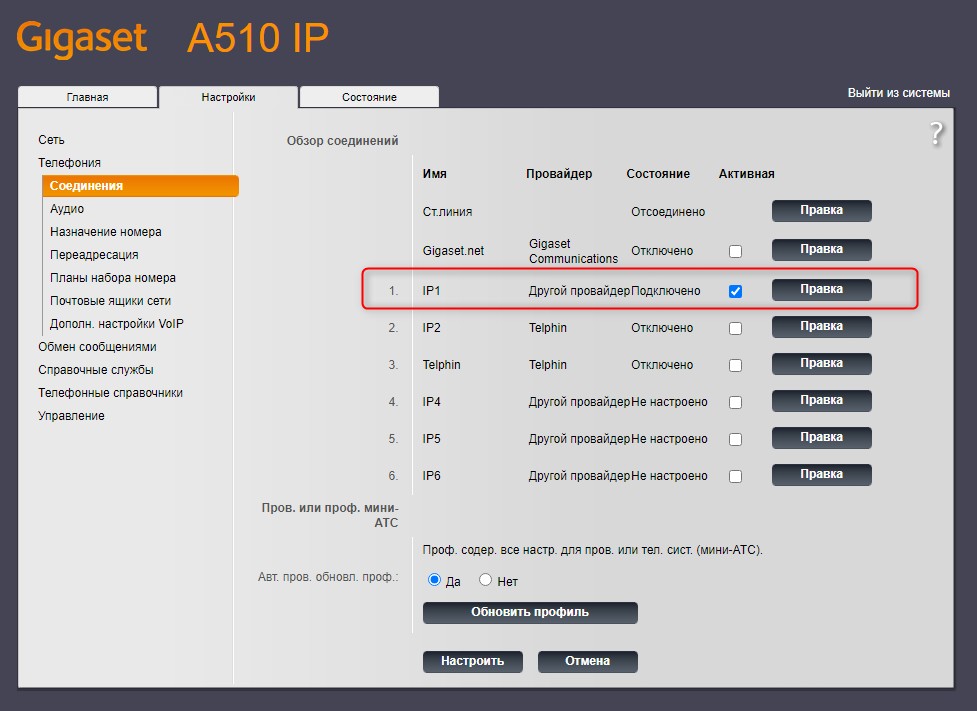
Task: Open the Телефония sidebar section
Action: pos(69,163)
